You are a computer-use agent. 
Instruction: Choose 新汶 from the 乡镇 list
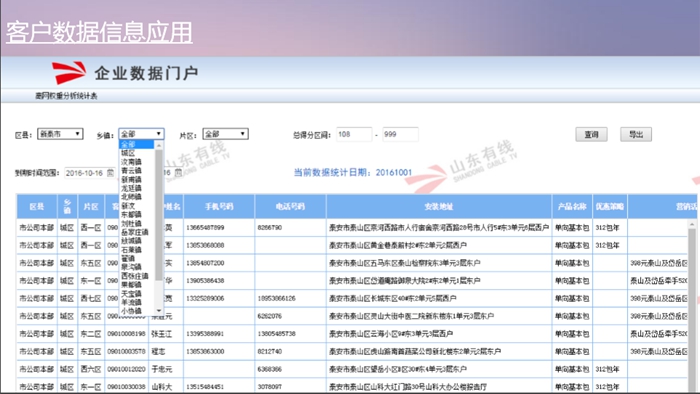(x=129, y=206)
